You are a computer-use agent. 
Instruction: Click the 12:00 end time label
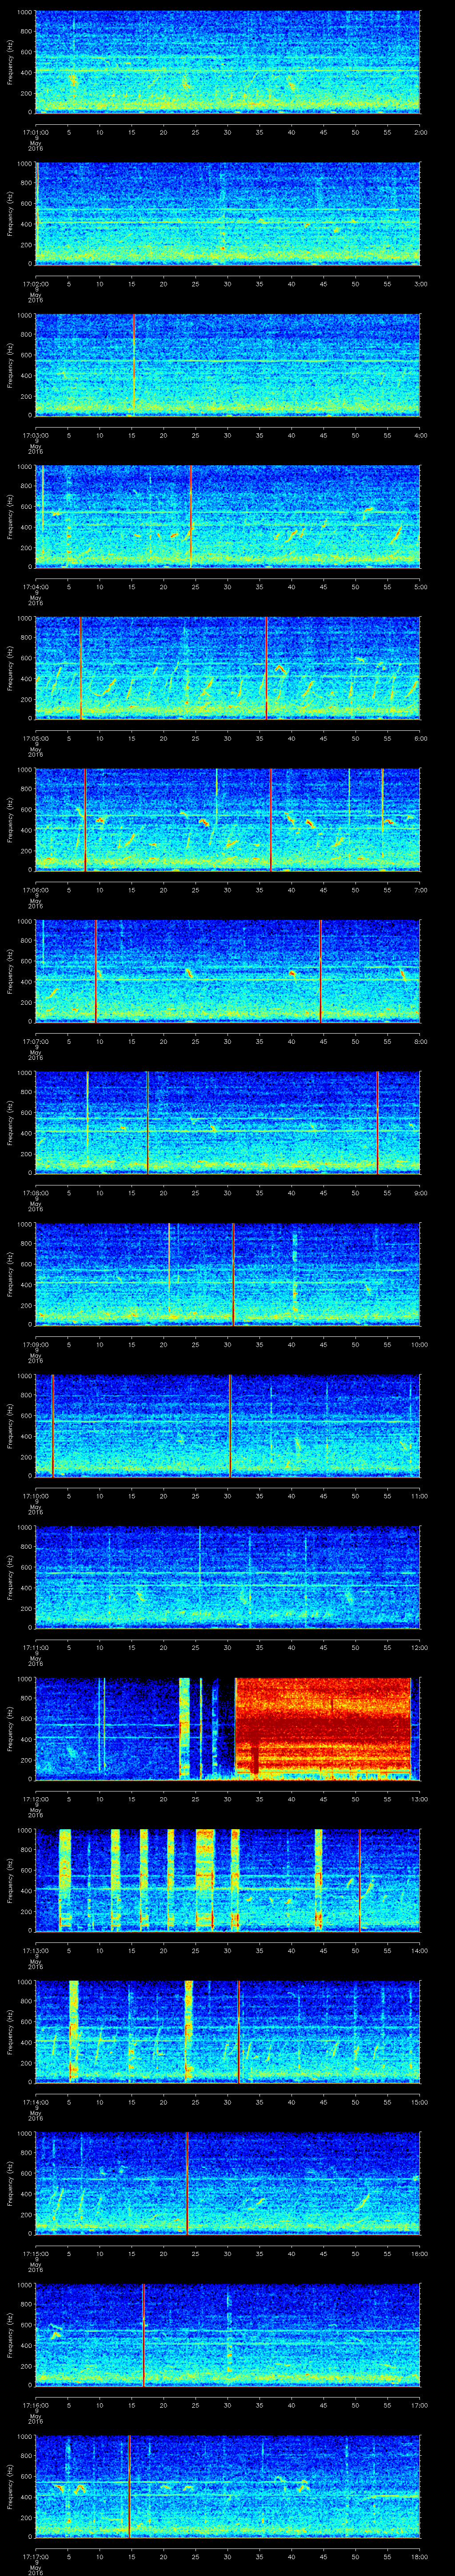click(x=419, y=1647)
